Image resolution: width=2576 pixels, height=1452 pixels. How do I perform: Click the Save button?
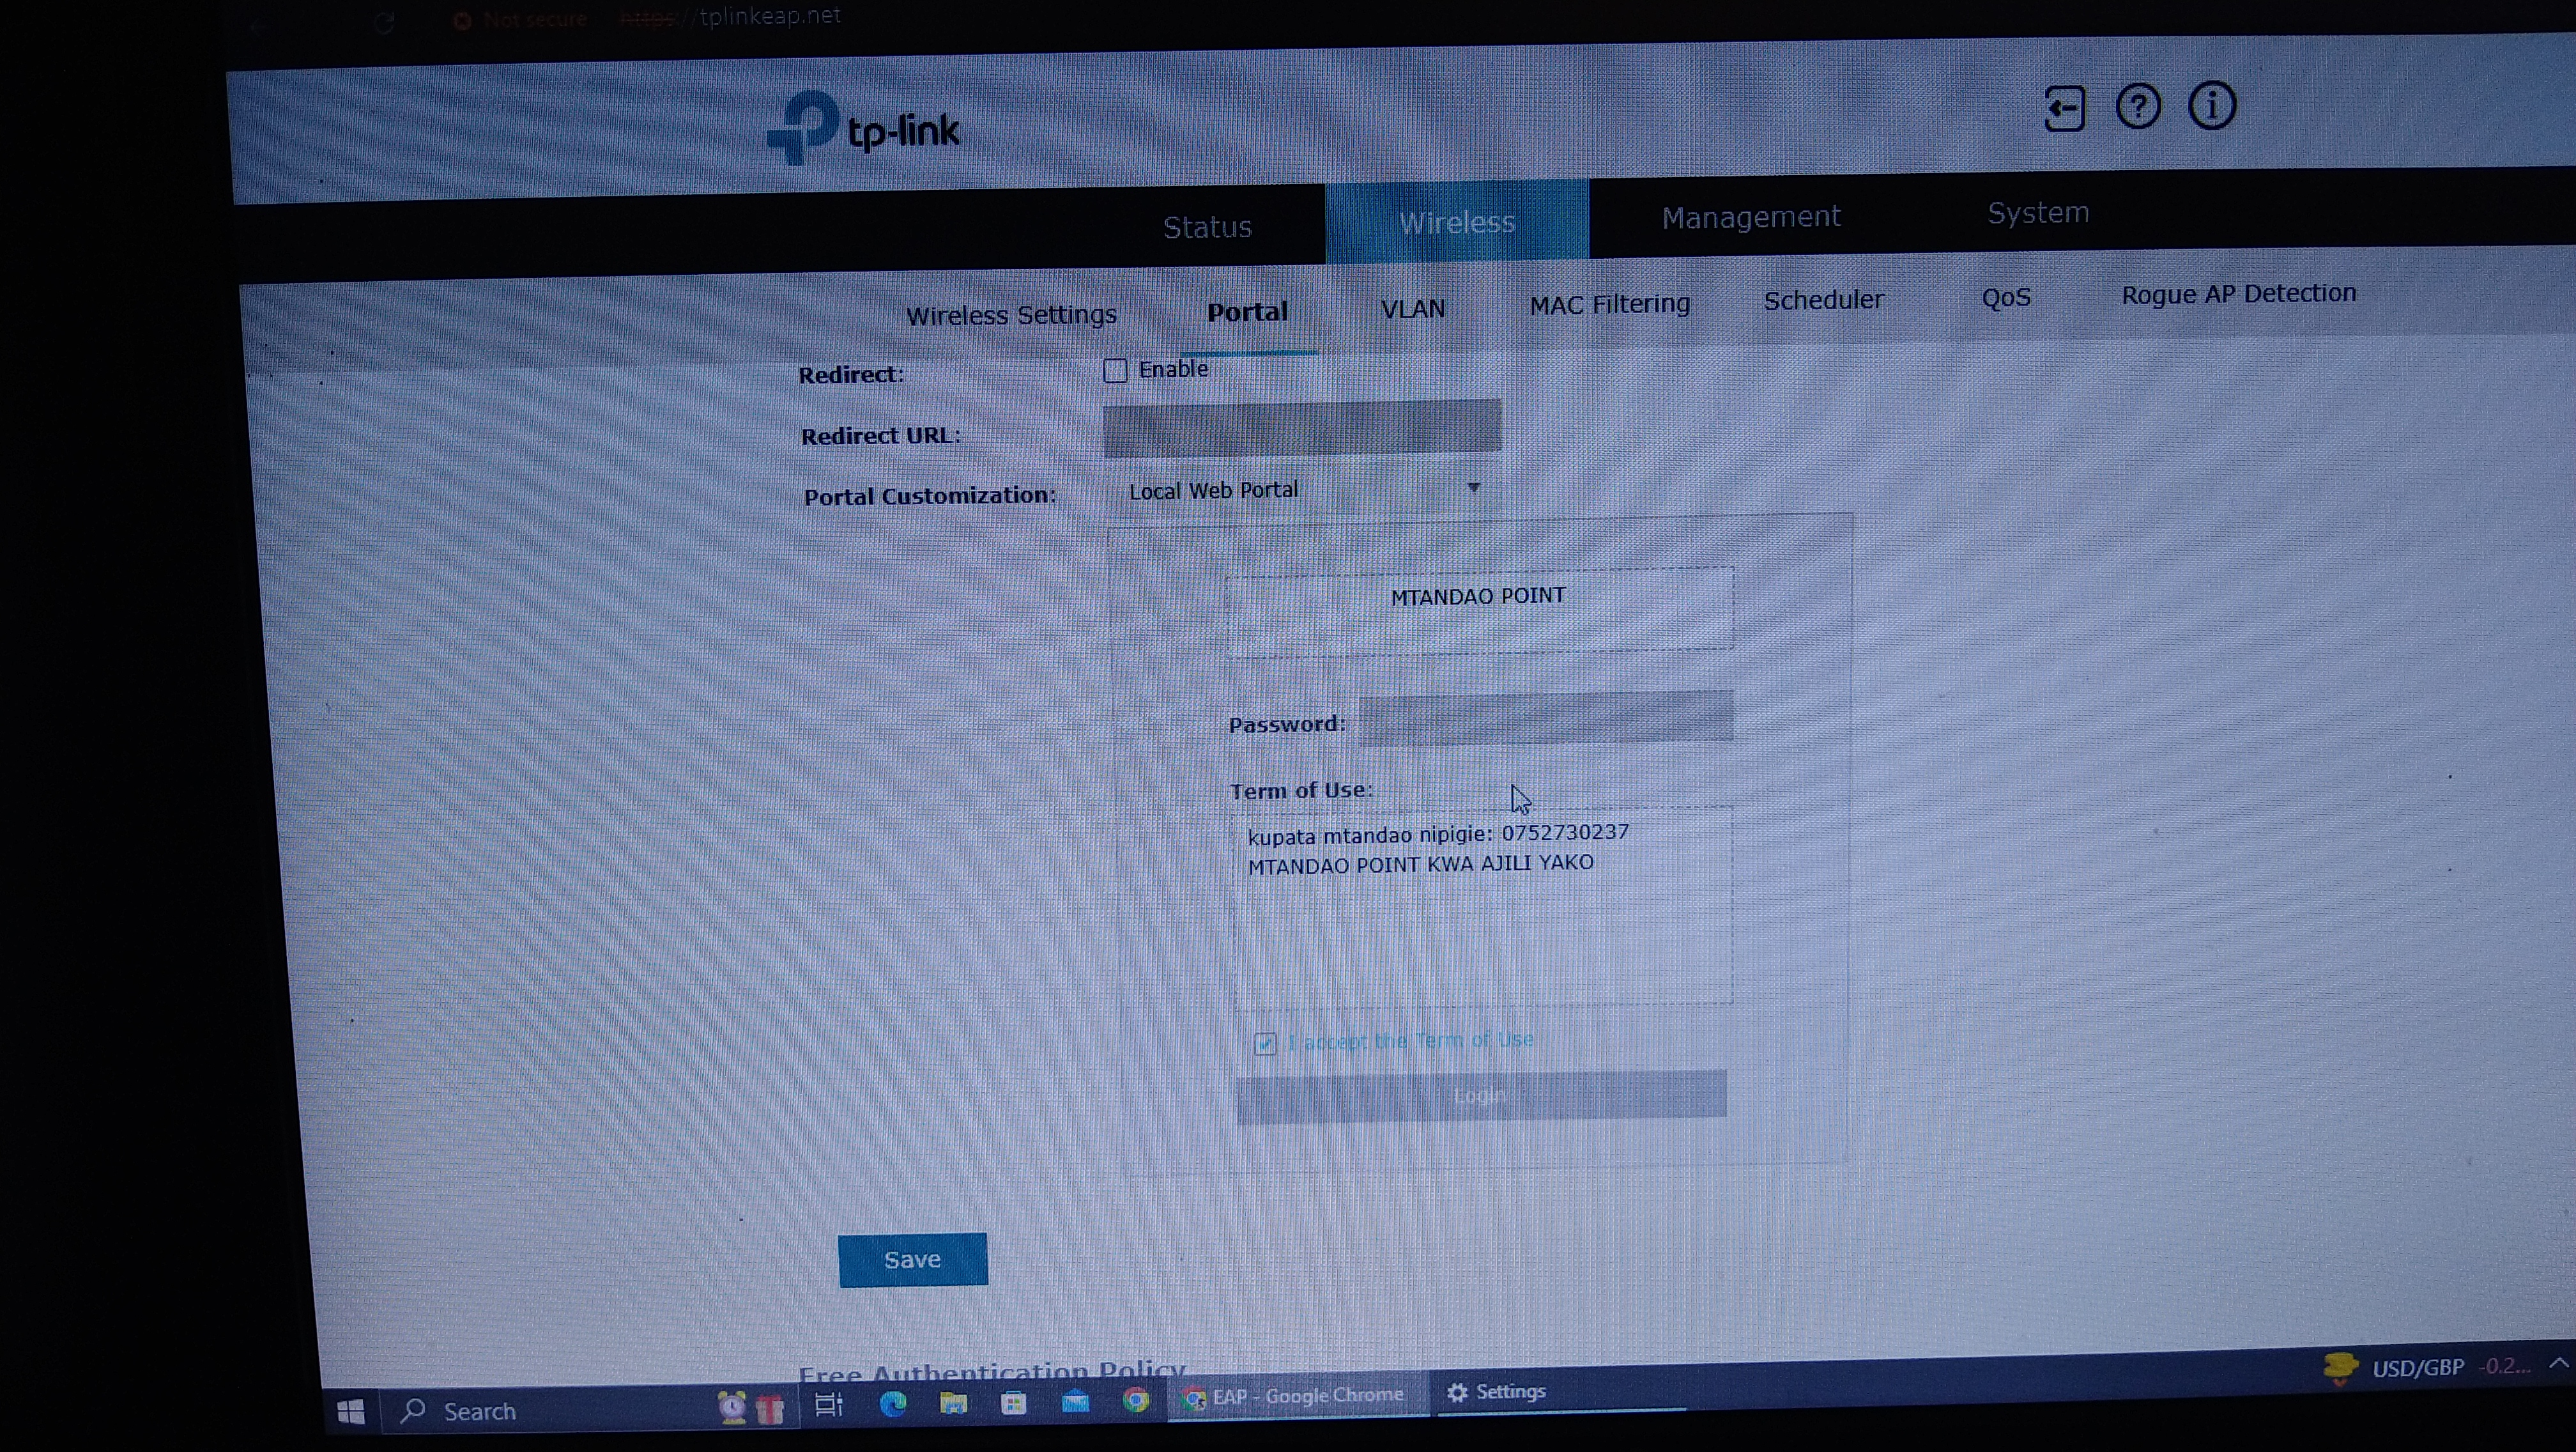(x=912, y=1260)
